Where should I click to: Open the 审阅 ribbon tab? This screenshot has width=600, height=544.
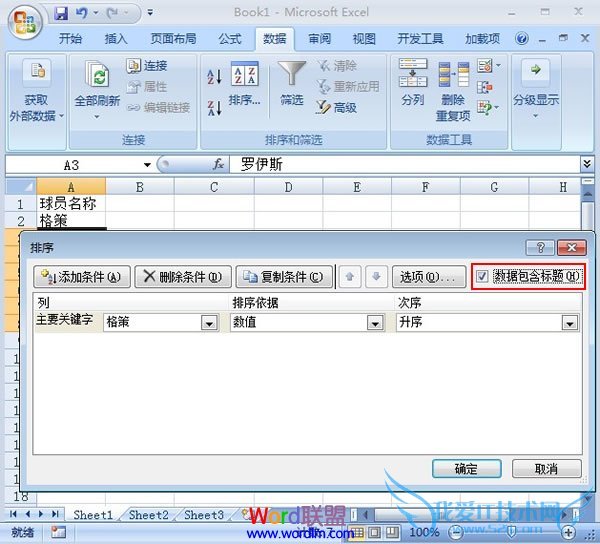click(320, 39)
